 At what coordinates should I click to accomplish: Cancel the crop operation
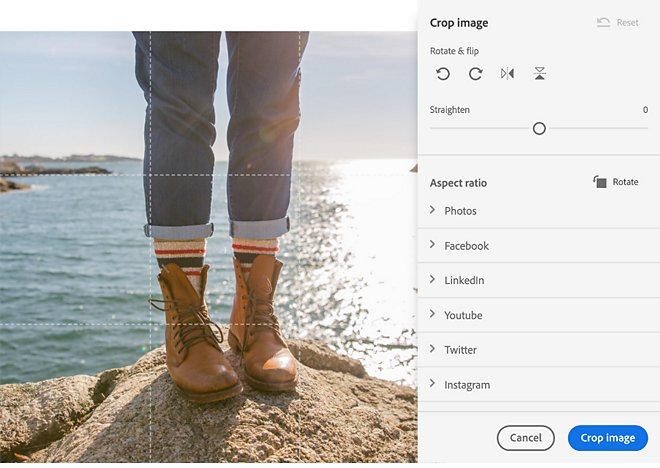(x=526, y=438)
